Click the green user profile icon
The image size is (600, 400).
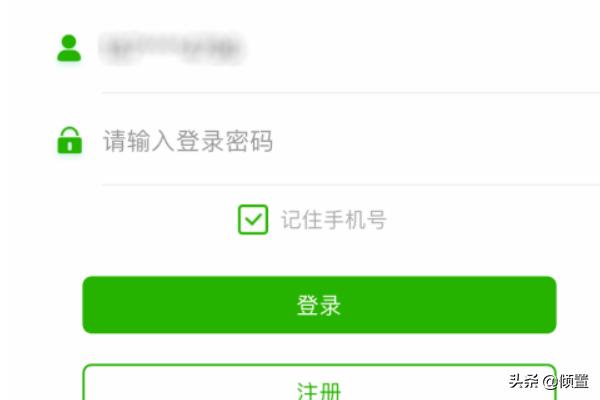(x=69, y=48)
